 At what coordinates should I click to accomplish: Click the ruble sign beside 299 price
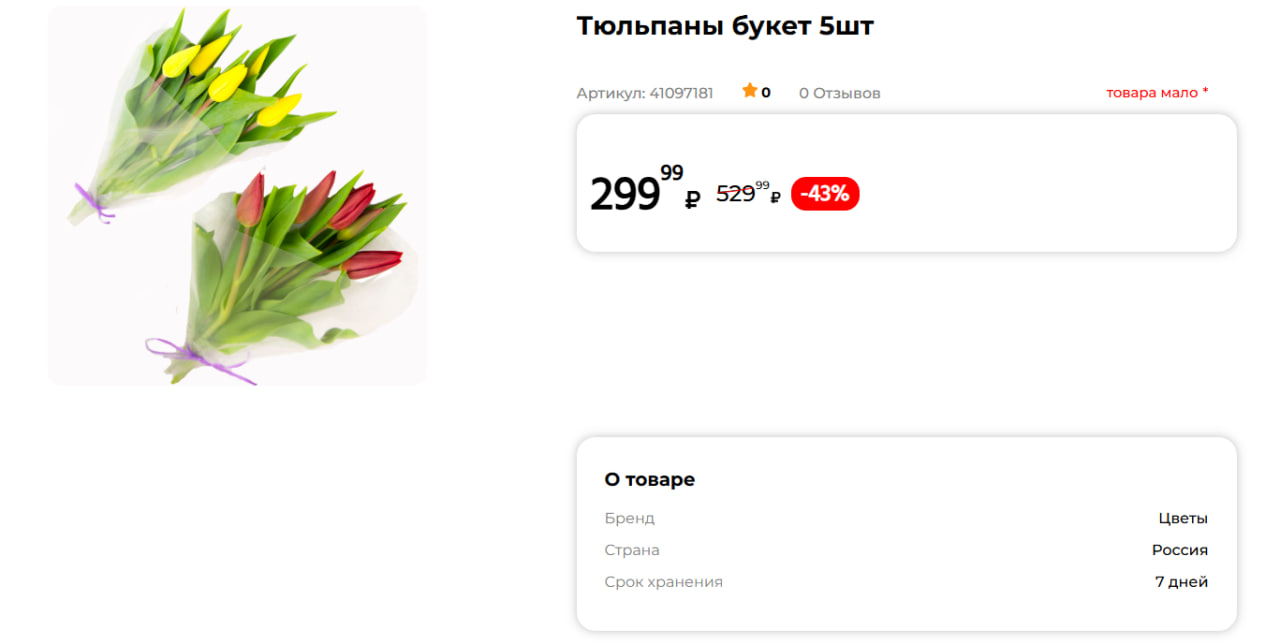pos(692,200)
